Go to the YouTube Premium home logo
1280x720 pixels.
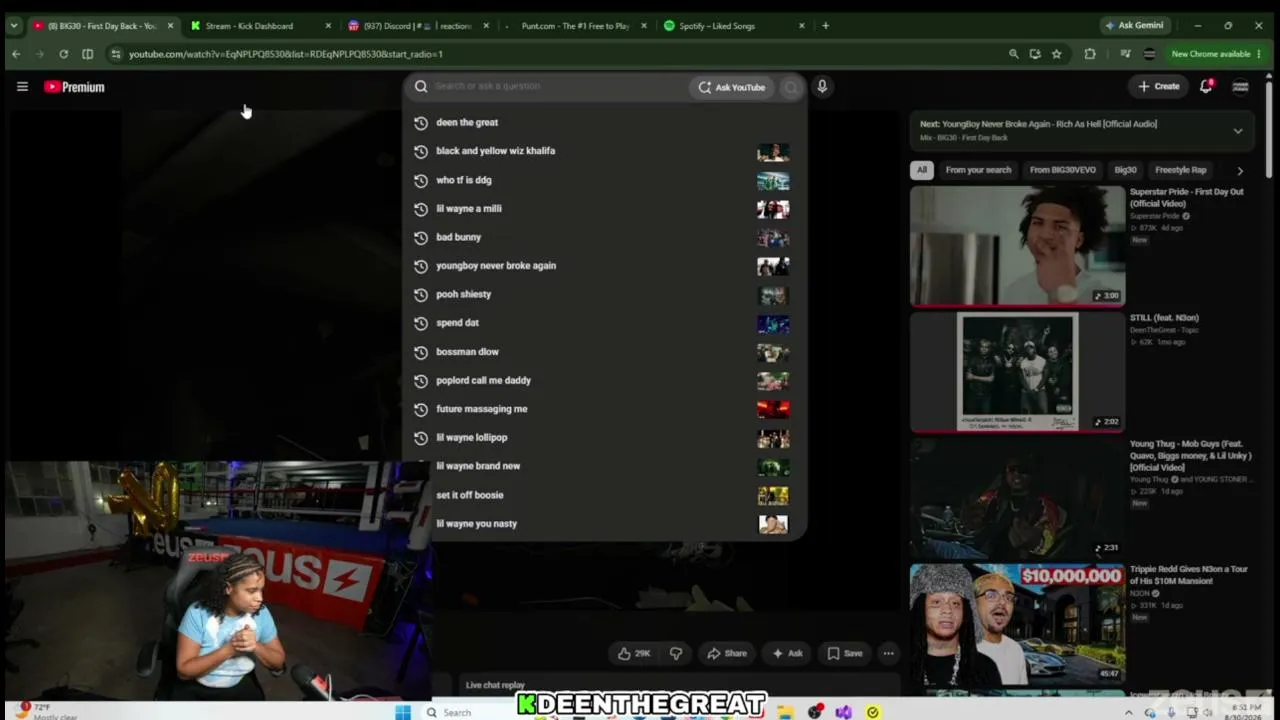coord(74,87)
